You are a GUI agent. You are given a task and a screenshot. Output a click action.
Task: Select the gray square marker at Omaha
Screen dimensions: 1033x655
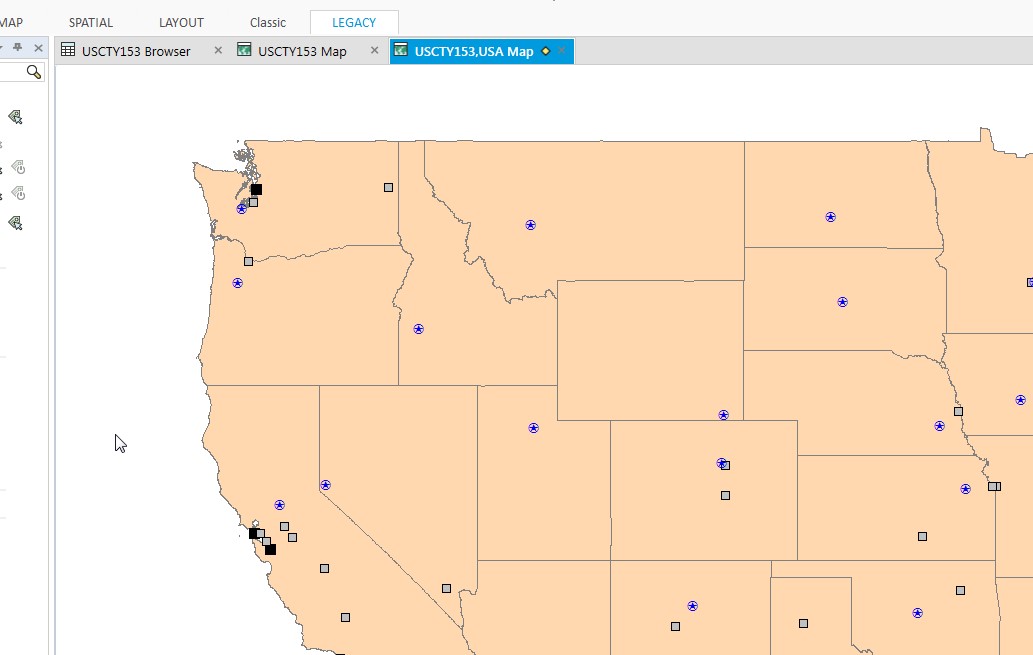pos(959,412)
